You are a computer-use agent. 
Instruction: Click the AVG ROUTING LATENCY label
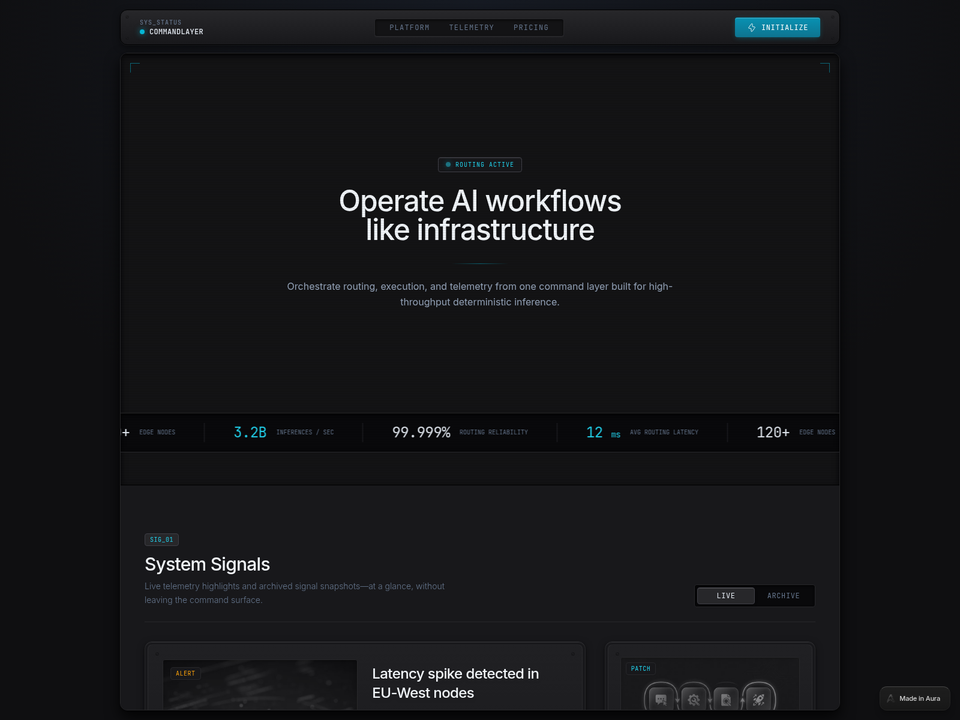[x=664, y=432]
